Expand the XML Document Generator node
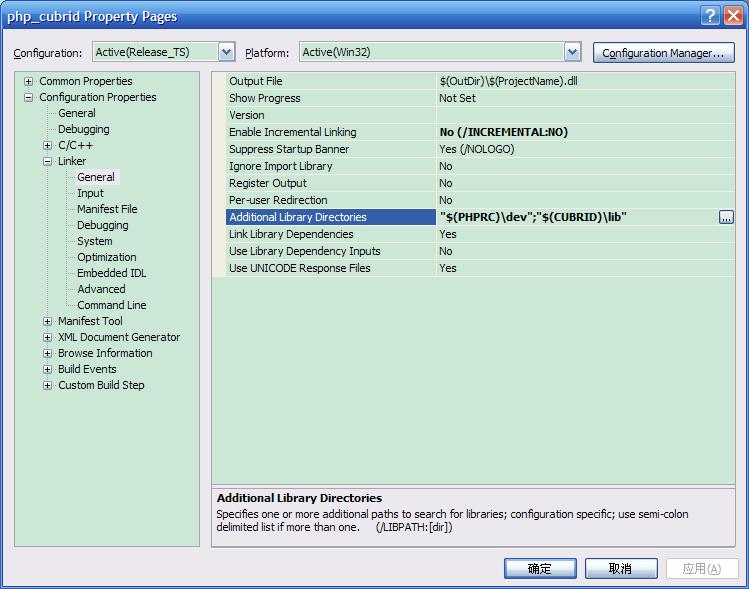This screenshot has height=589, width=749. coord(48,338)
